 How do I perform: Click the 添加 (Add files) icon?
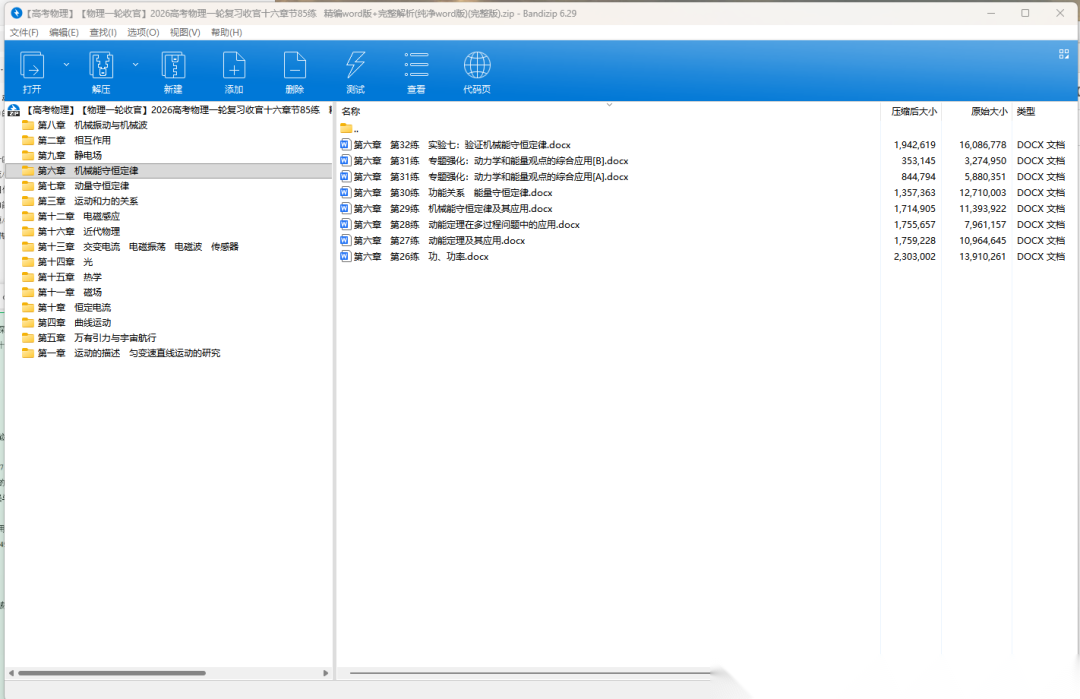coord(234,67)
